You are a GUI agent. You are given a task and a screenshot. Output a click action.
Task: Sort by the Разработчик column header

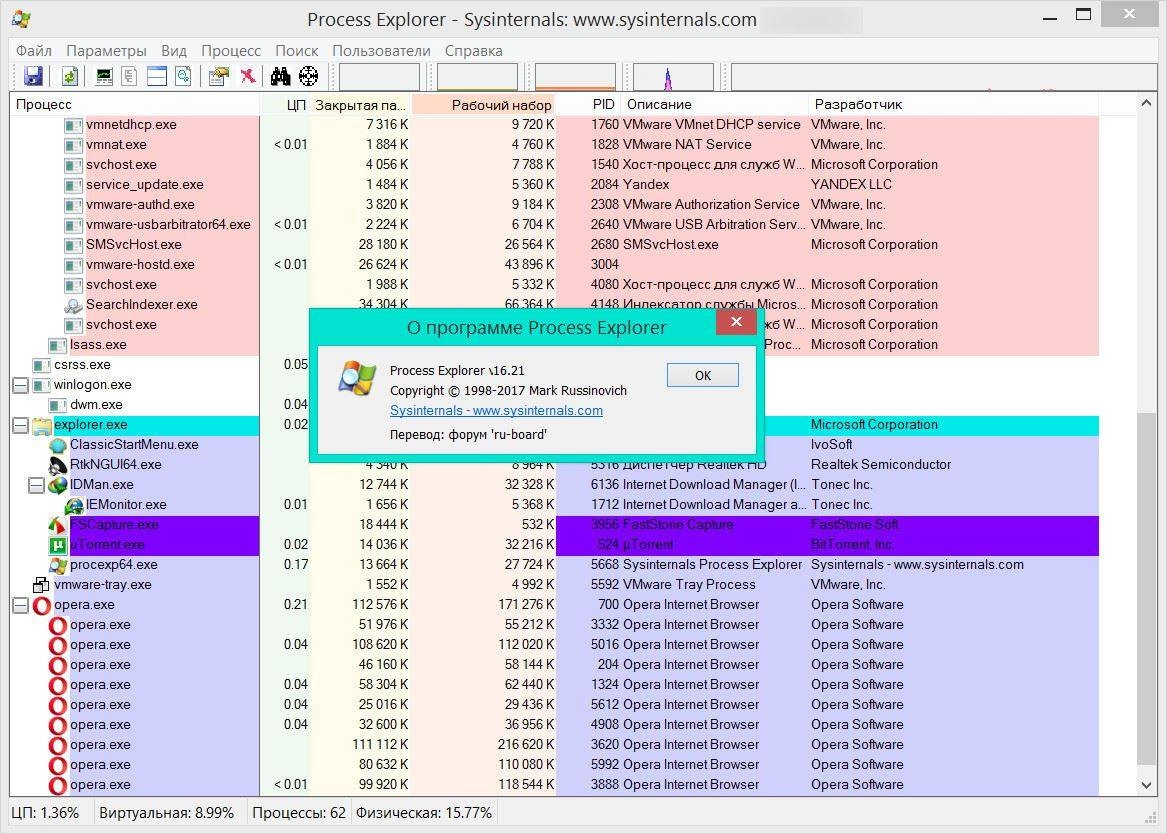coord(954,104)
